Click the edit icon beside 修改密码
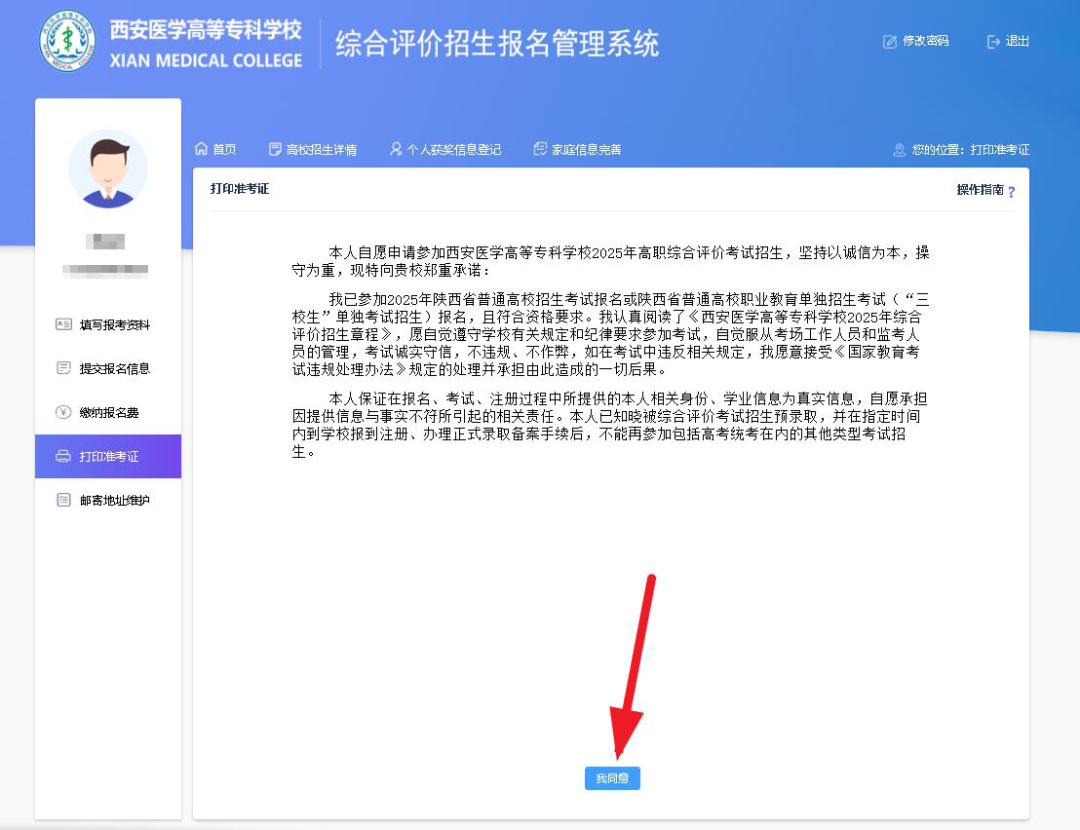This screenshot has width=1080, height=830. (890, 42)
